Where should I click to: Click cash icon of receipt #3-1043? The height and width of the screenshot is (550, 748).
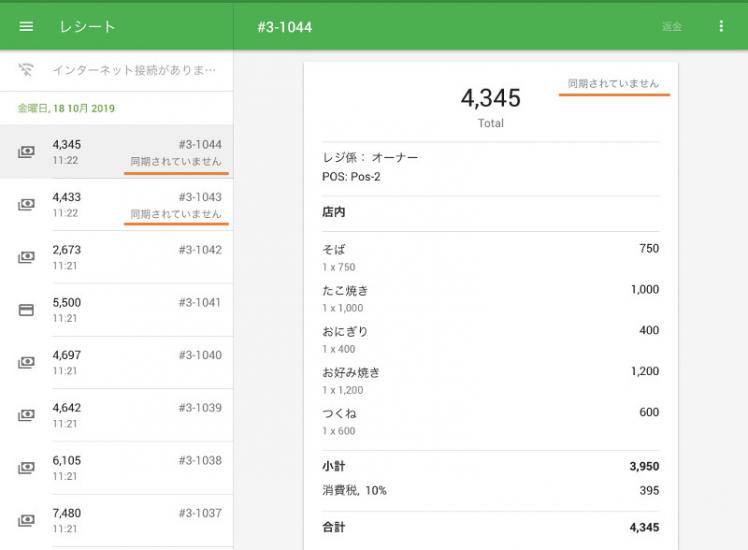click(x=26, y=205)
